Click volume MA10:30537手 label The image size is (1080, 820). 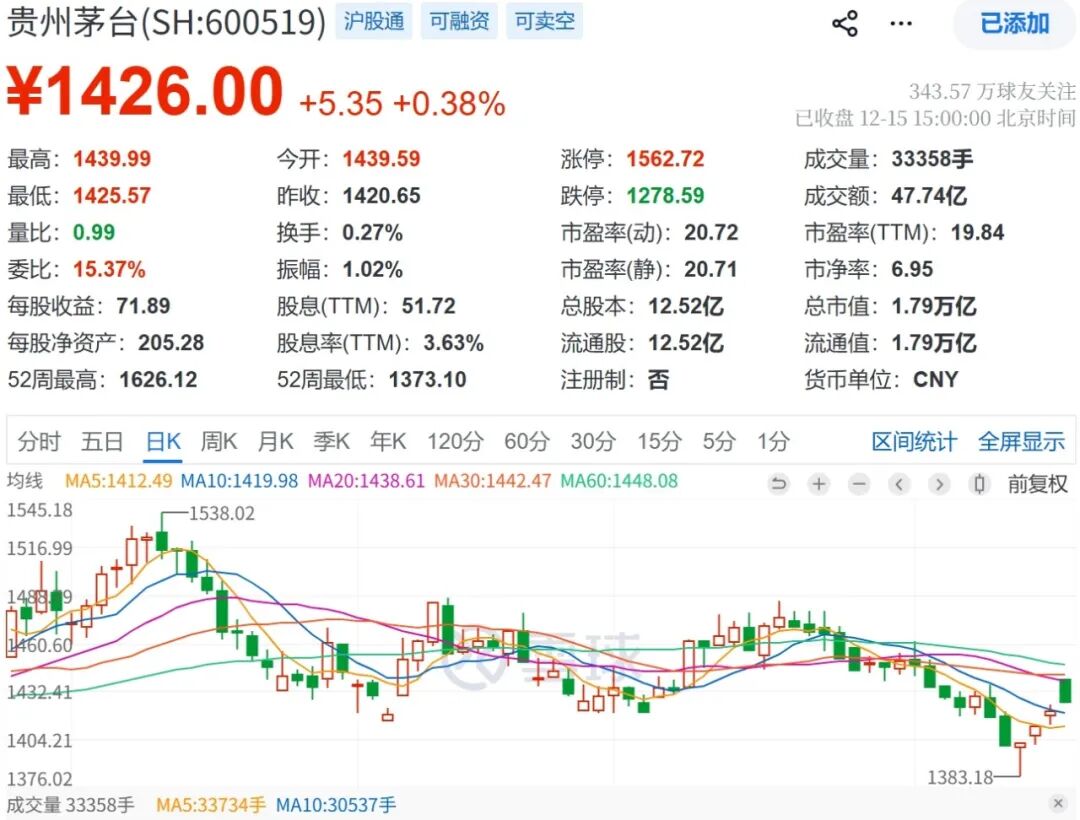point(336,804)
